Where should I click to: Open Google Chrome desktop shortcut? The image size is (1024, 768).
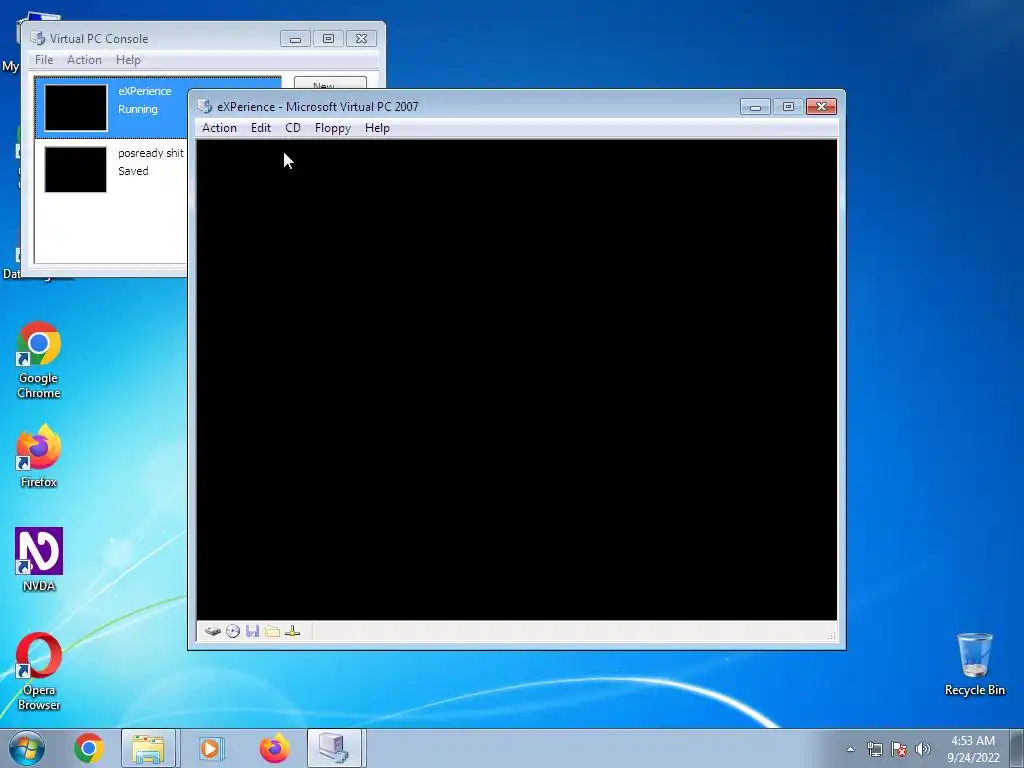(x=39, y=360)
